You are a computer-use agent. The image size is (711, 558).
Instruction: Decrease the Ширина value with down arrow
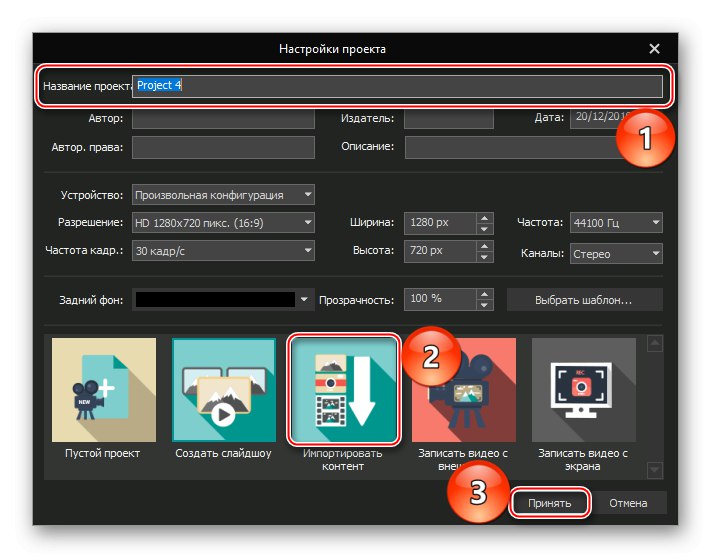click(x=484, y=228)
